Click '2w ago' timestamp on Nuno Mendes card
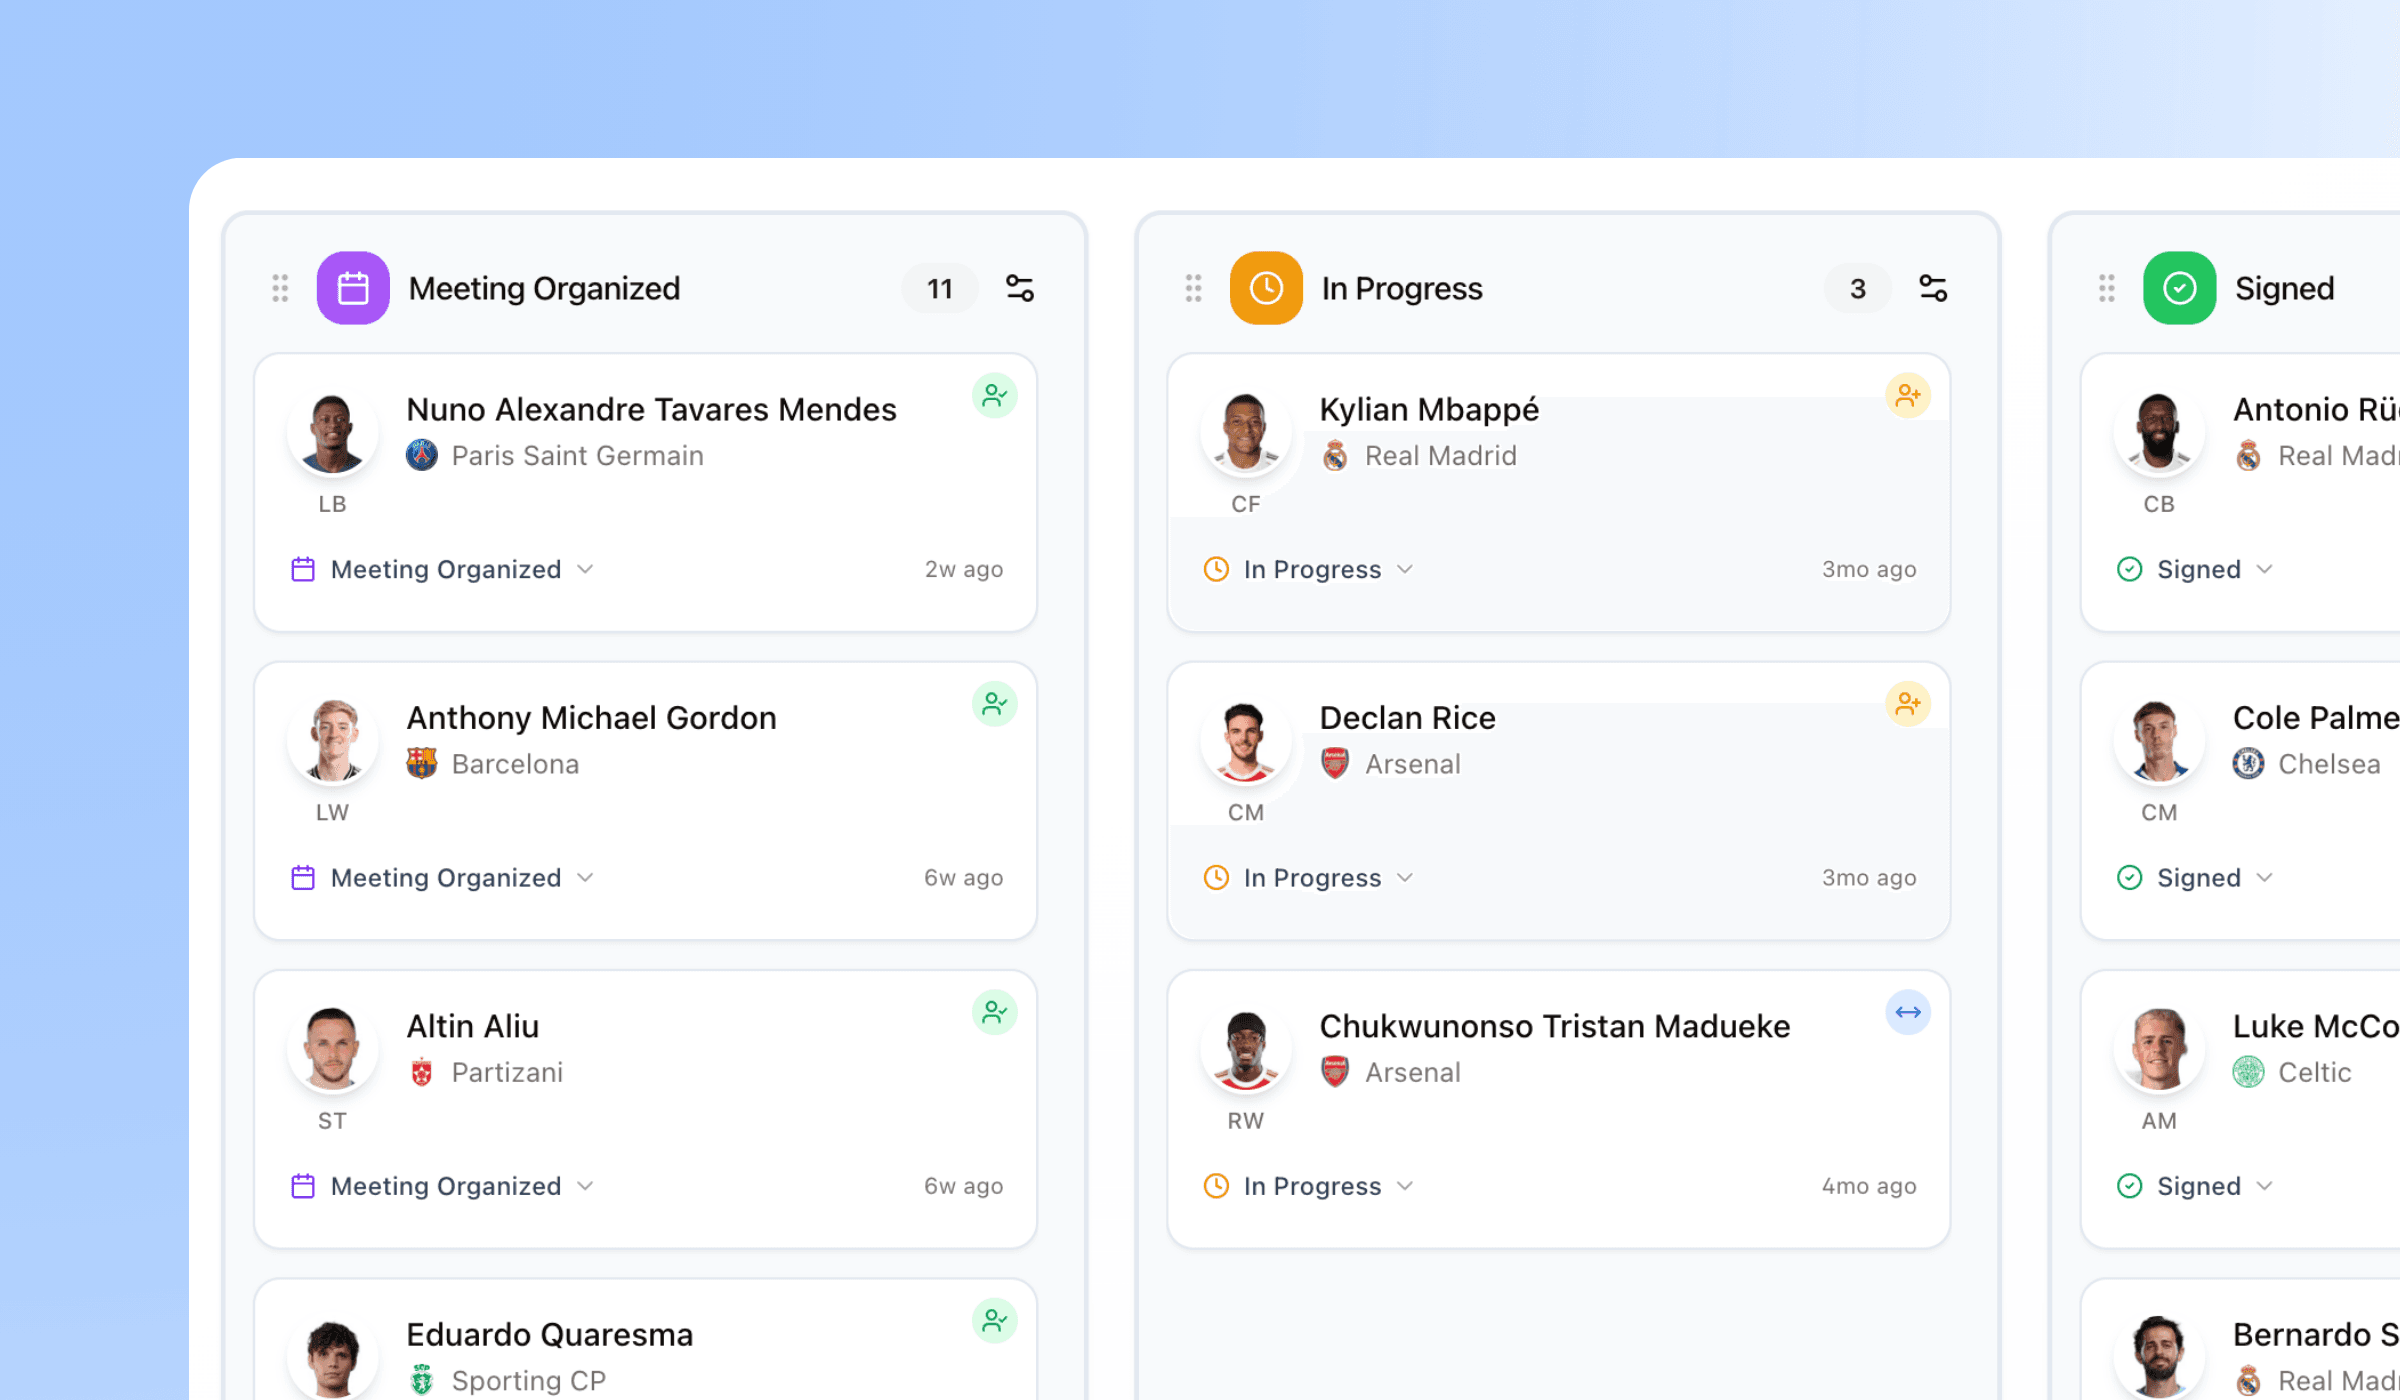 point(963,569)
